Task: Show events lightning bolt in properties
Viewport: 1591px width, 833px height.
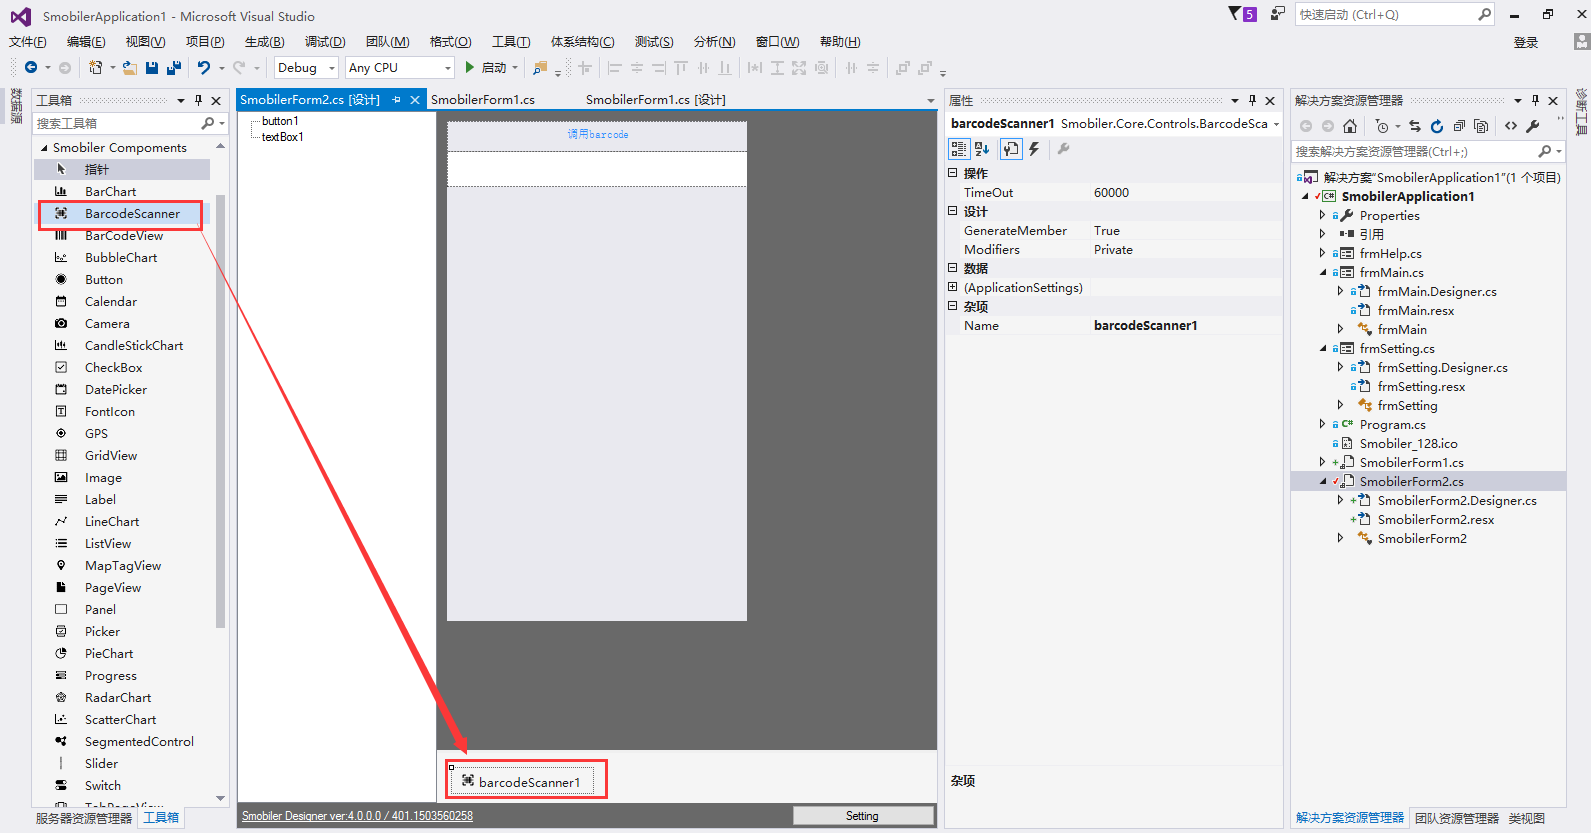Action: pos(1034,149)
